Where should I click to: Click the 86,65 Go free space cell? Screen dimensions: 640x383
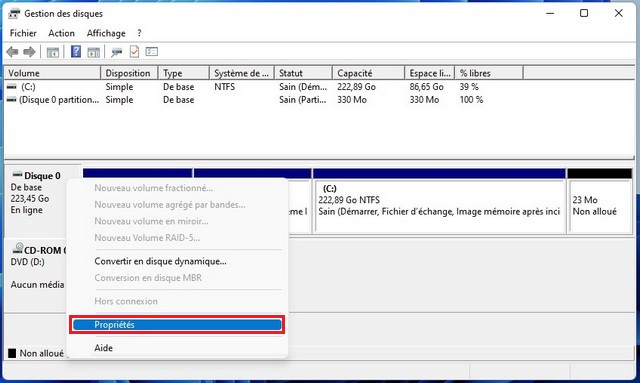(x=427, y=87)
